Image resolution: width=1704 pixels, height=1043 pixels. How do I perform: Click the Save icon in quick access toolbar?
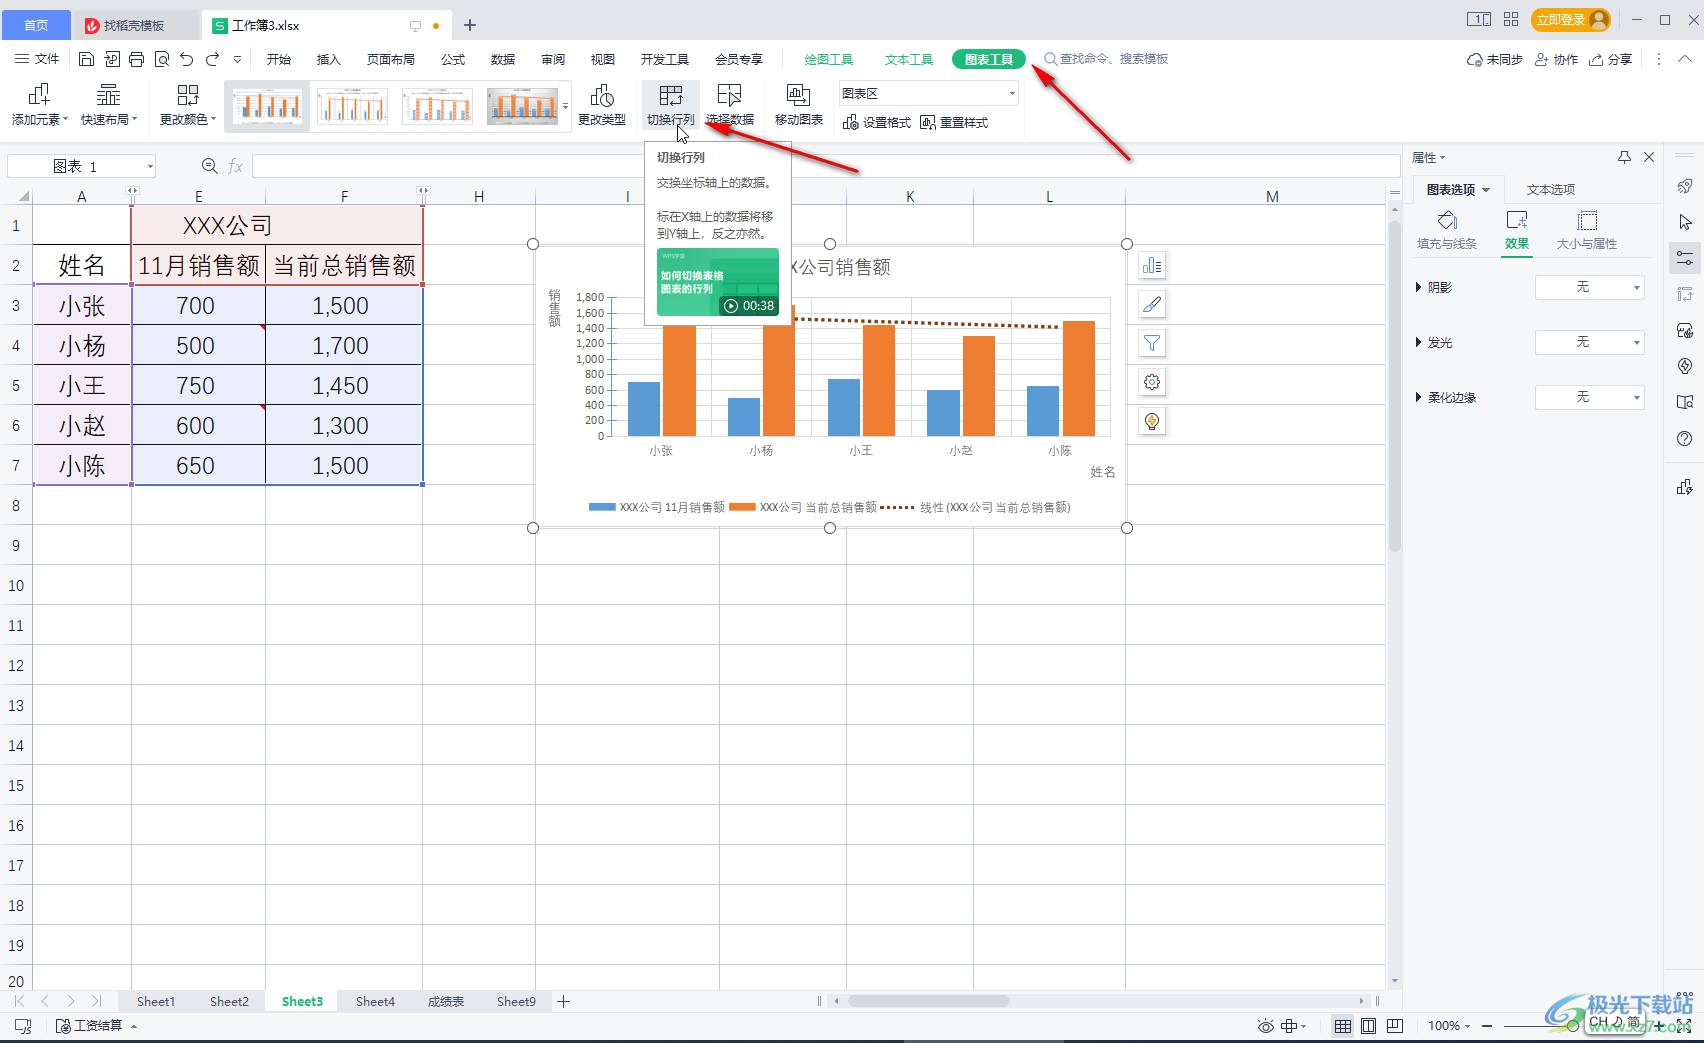click(86, 59)
